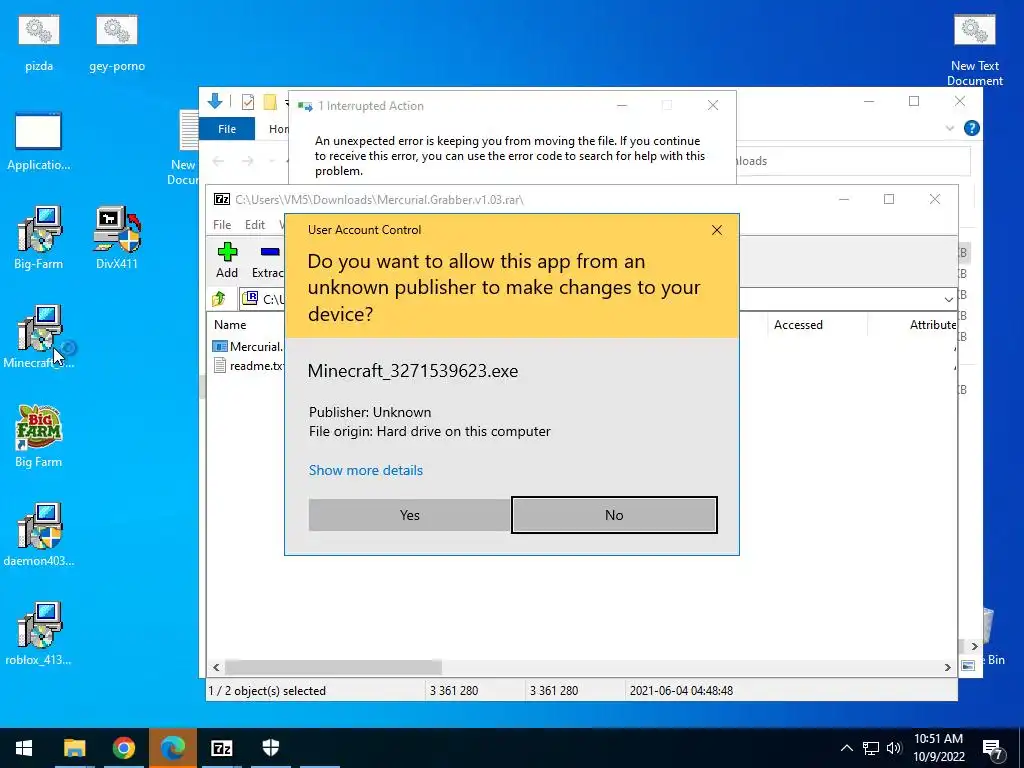Click the "1 / 2 object(s) selected" status text
The width and height of the screenshot is (1024, 768).
click(x=266, y=690)
